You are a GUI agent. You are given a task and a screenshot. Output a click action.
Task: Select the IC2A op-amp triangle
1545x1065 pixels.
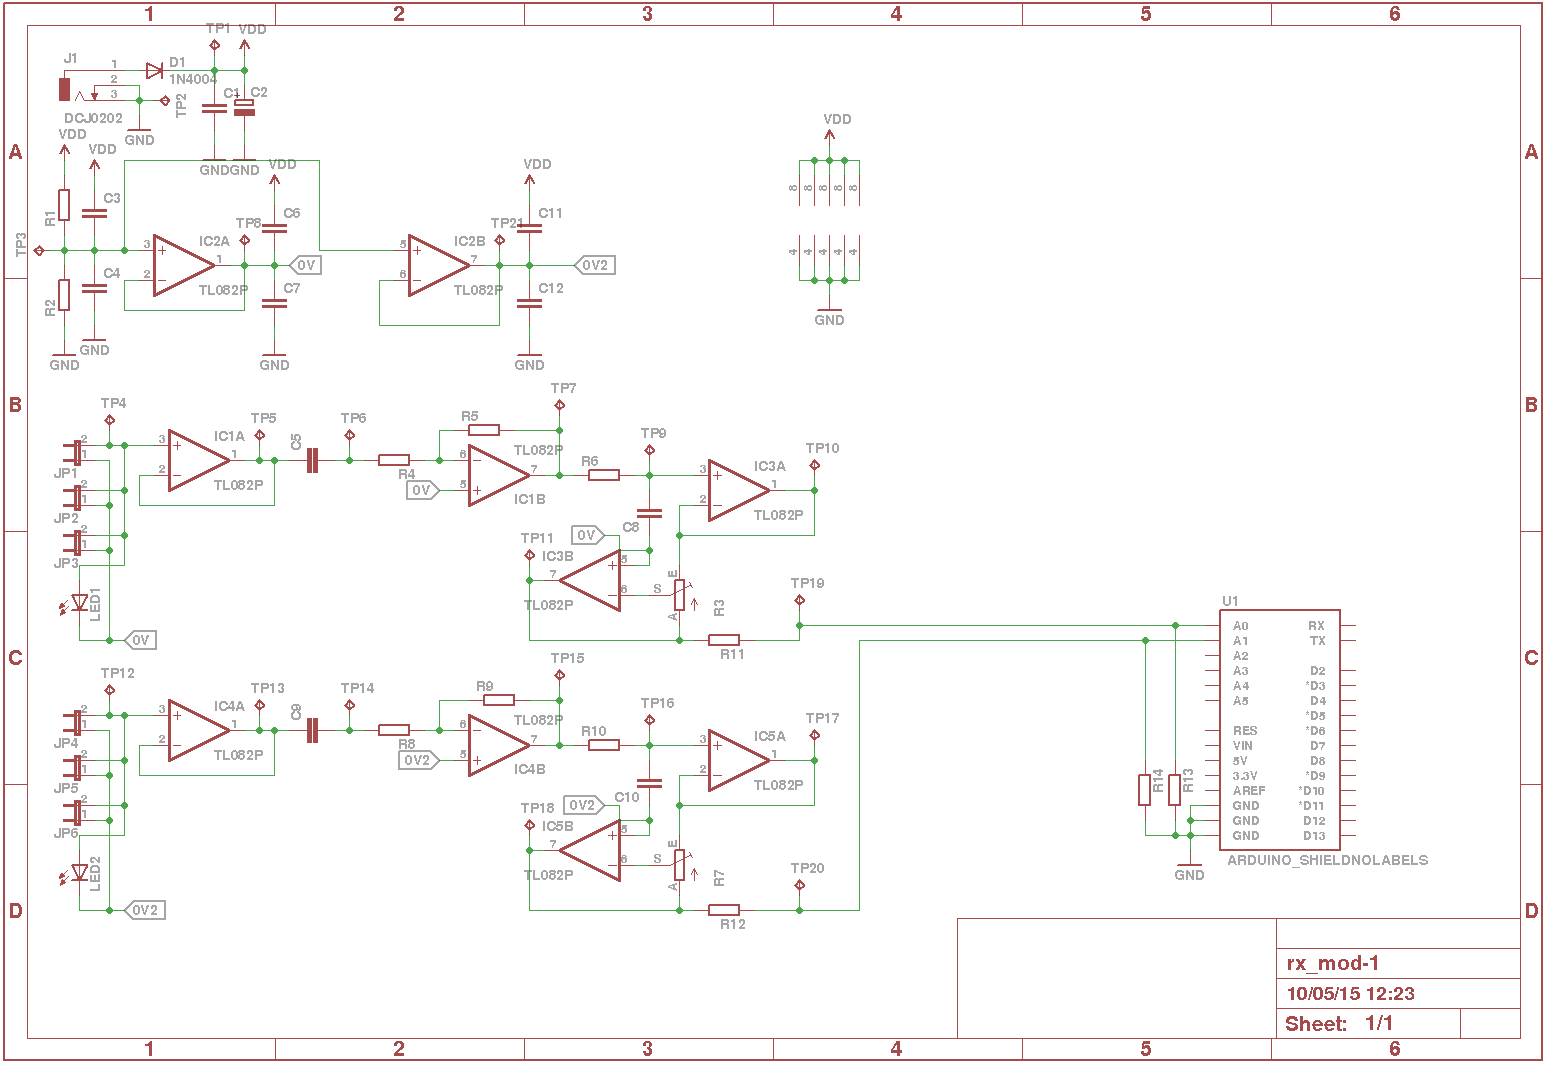184,265
